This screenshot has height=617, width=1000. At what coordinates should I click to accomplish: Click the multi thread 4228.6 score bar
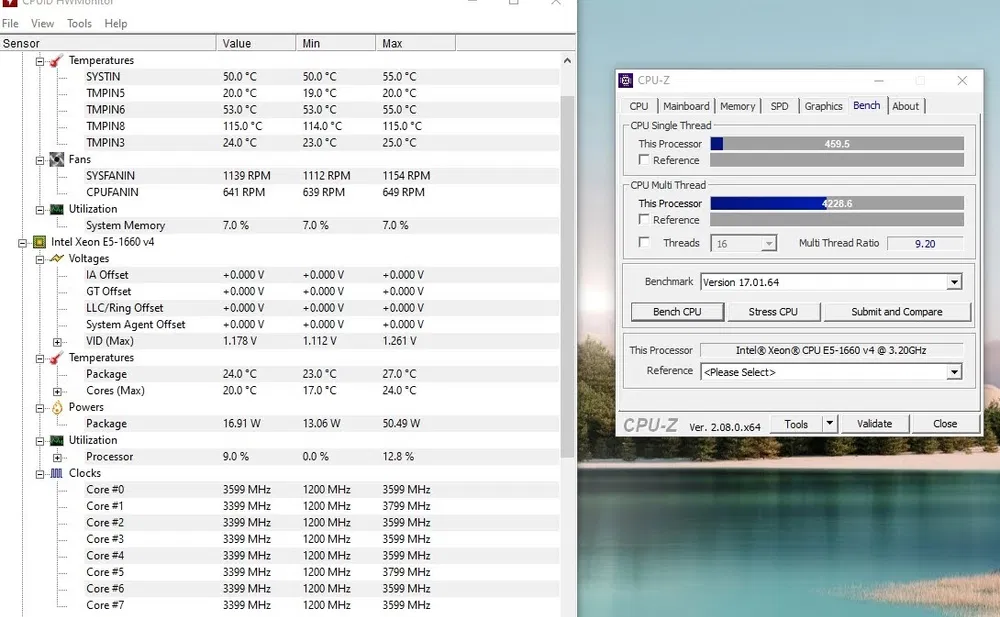click(837, 204)
